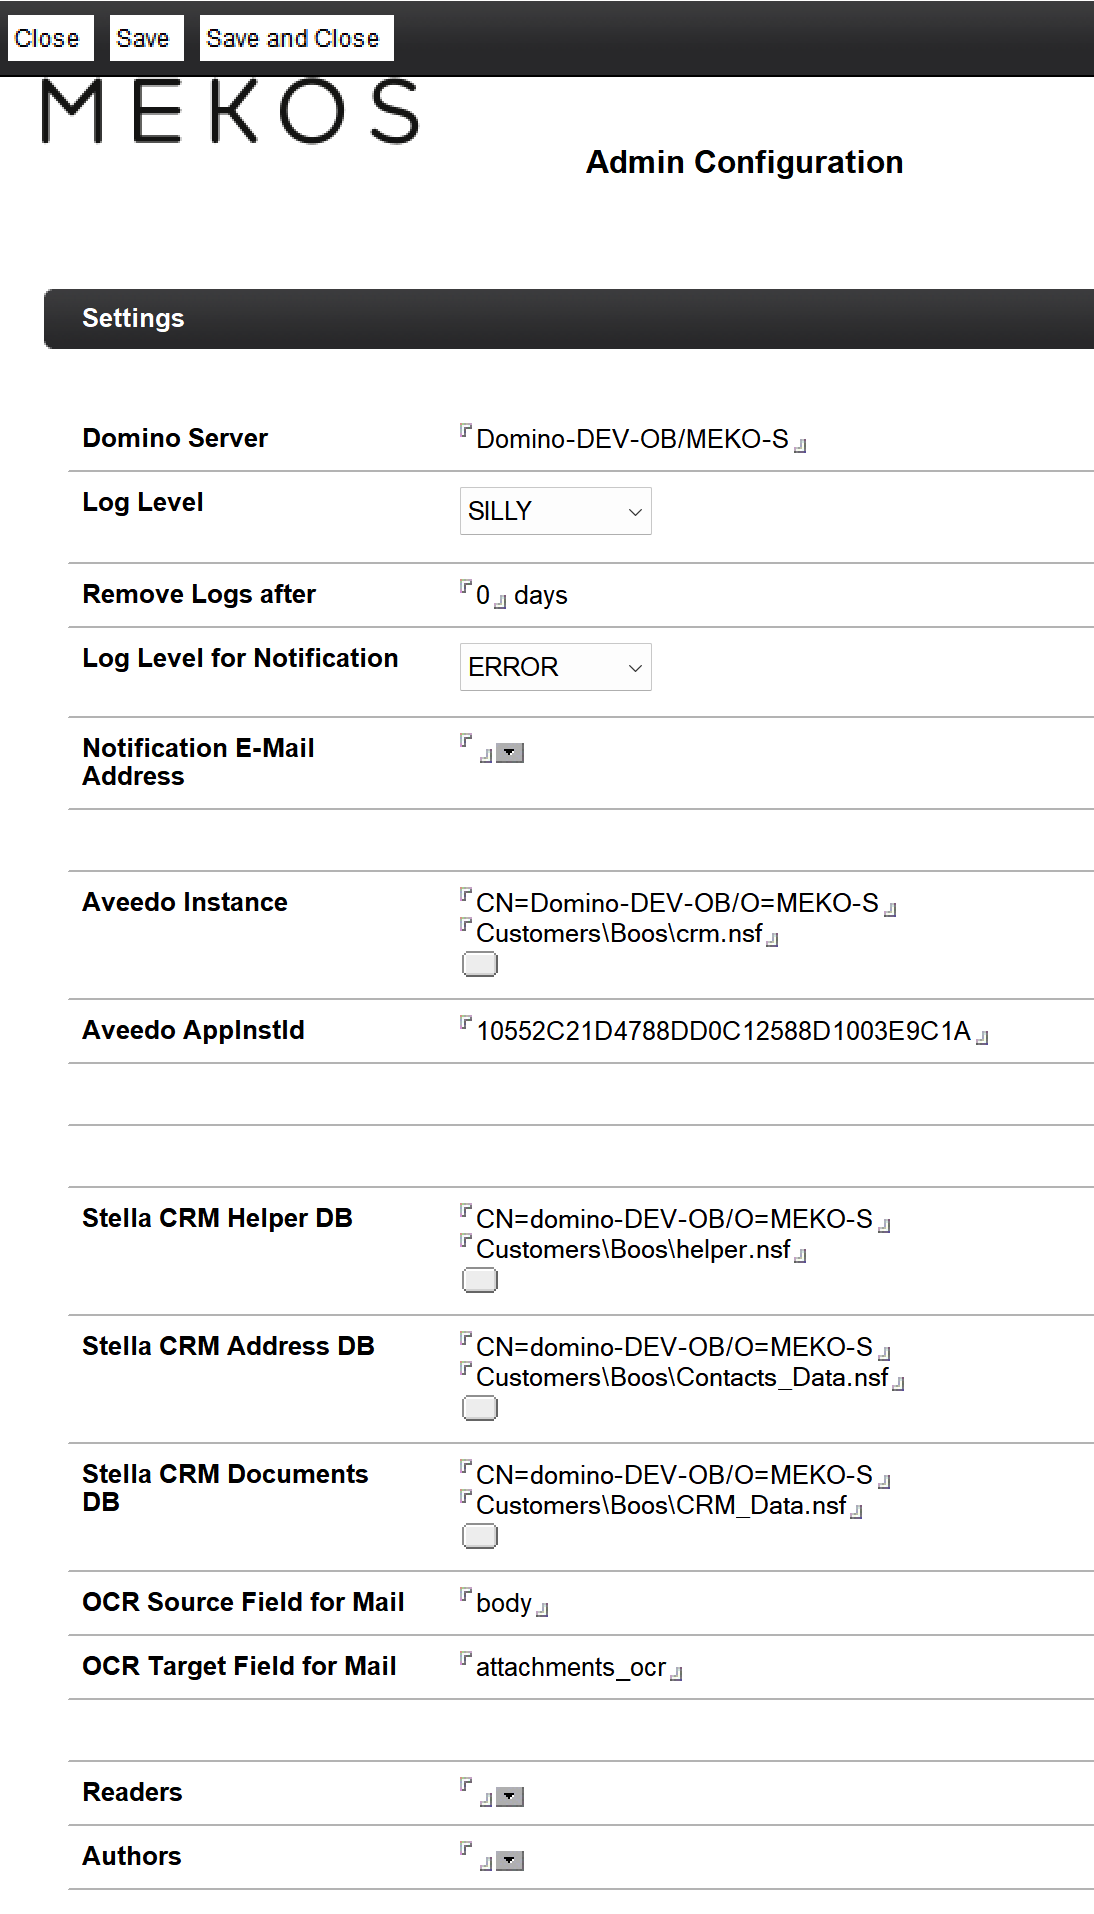Edit the Domino Server field
Viewport: 1094px width, 1914px height.
[x=632, y=439]
